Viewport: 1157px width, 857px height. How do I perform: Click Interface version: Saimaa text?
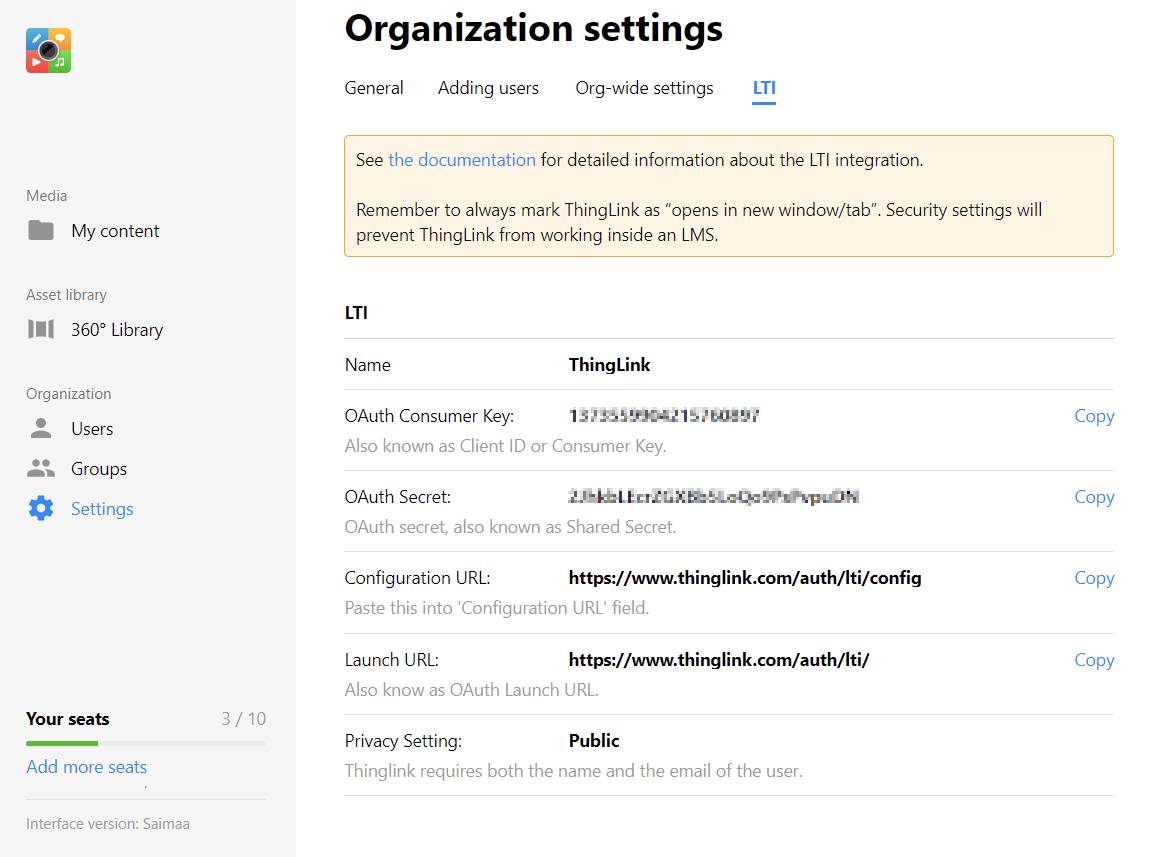[x=108, y=824]
